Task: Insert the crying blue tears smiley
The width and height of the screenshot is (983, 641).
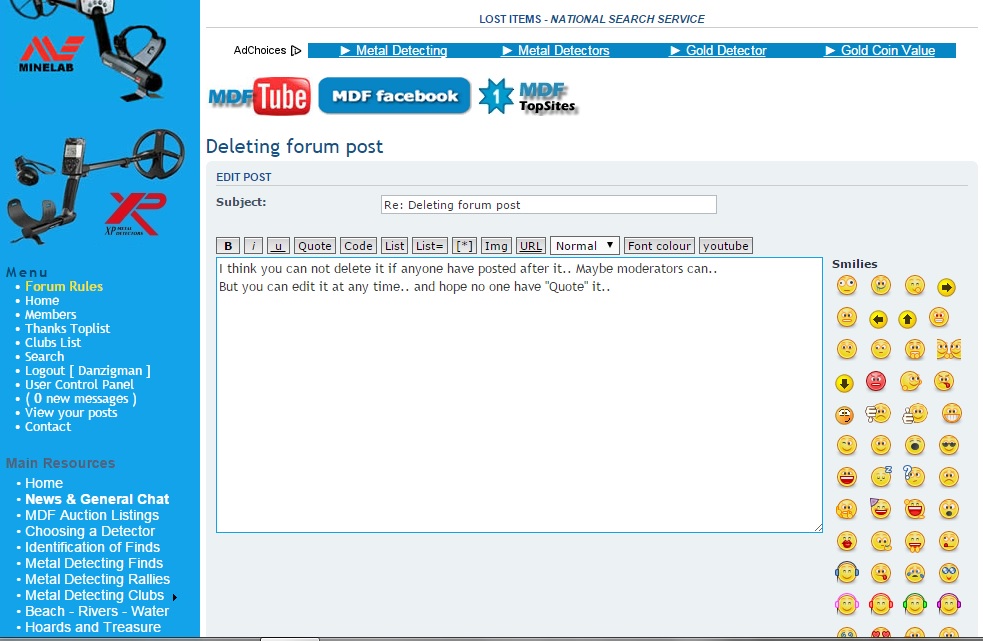Action: tap(915, 572)
